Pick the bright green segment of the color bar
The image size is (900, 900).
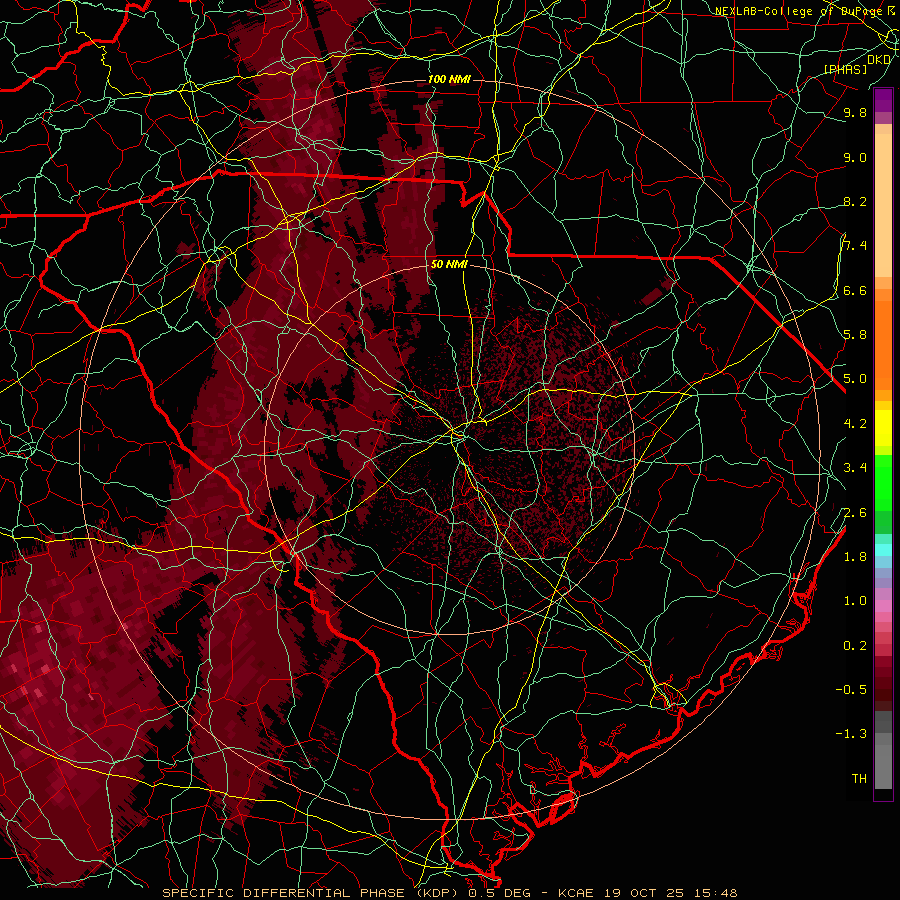883,482
